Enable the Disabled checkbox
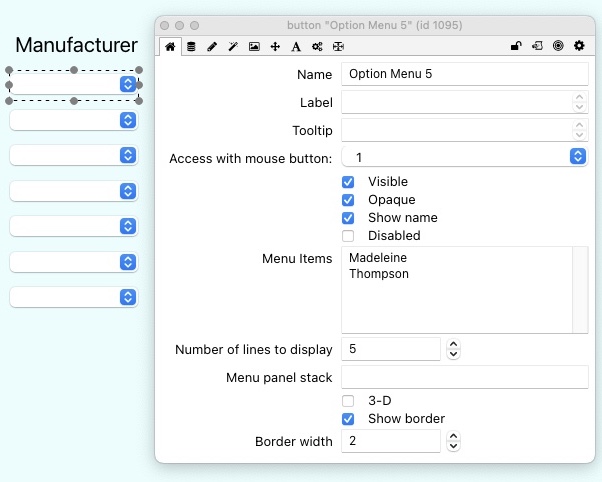This screenshot has height=482, width=602. click(x=348, y=236)
